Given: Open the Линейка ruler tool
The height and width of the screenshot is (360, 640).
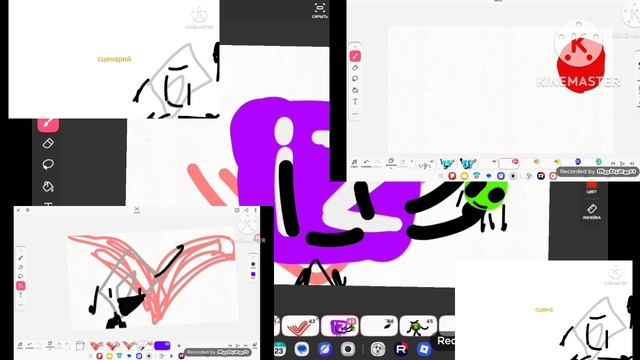Looking at the screenshot, I should click(591, 211).
